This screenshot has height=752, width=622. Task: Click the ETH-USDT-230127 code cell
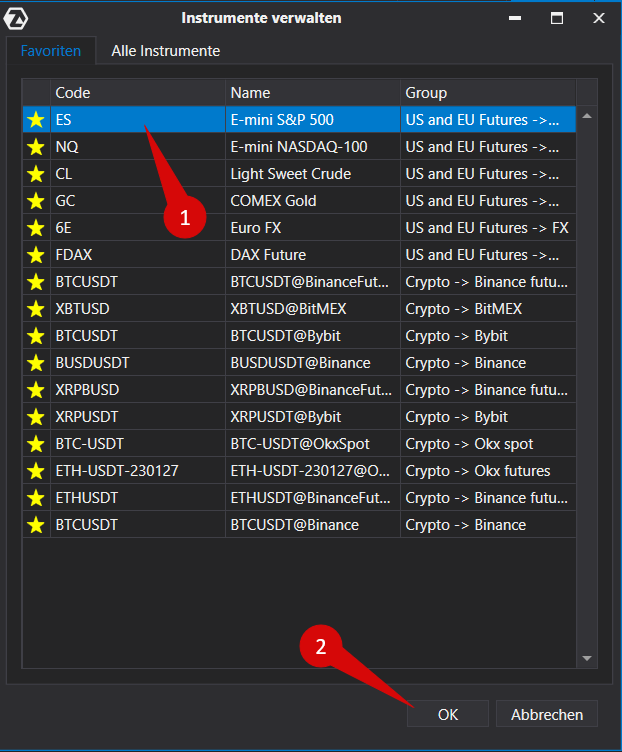[x=138, y=471]
